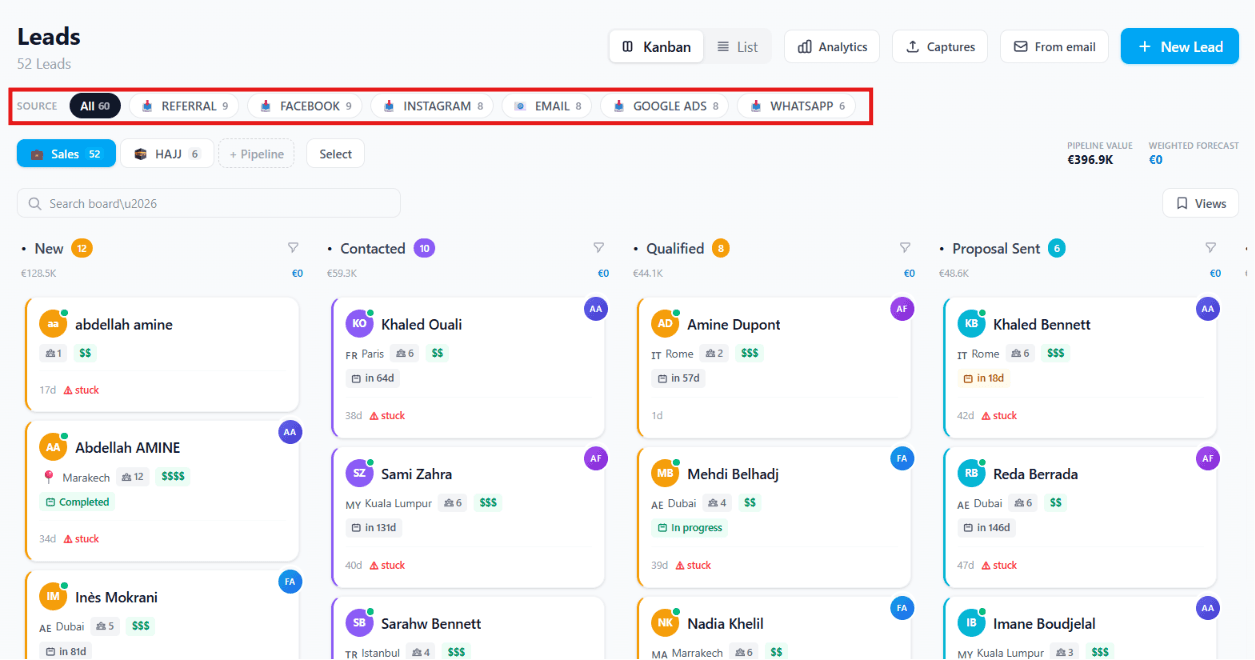Image resolution: width=1255 pixels, height=660 pixels.
Task: Click the stuck warning on Khaled Ouali card
Action: point(387,416)
